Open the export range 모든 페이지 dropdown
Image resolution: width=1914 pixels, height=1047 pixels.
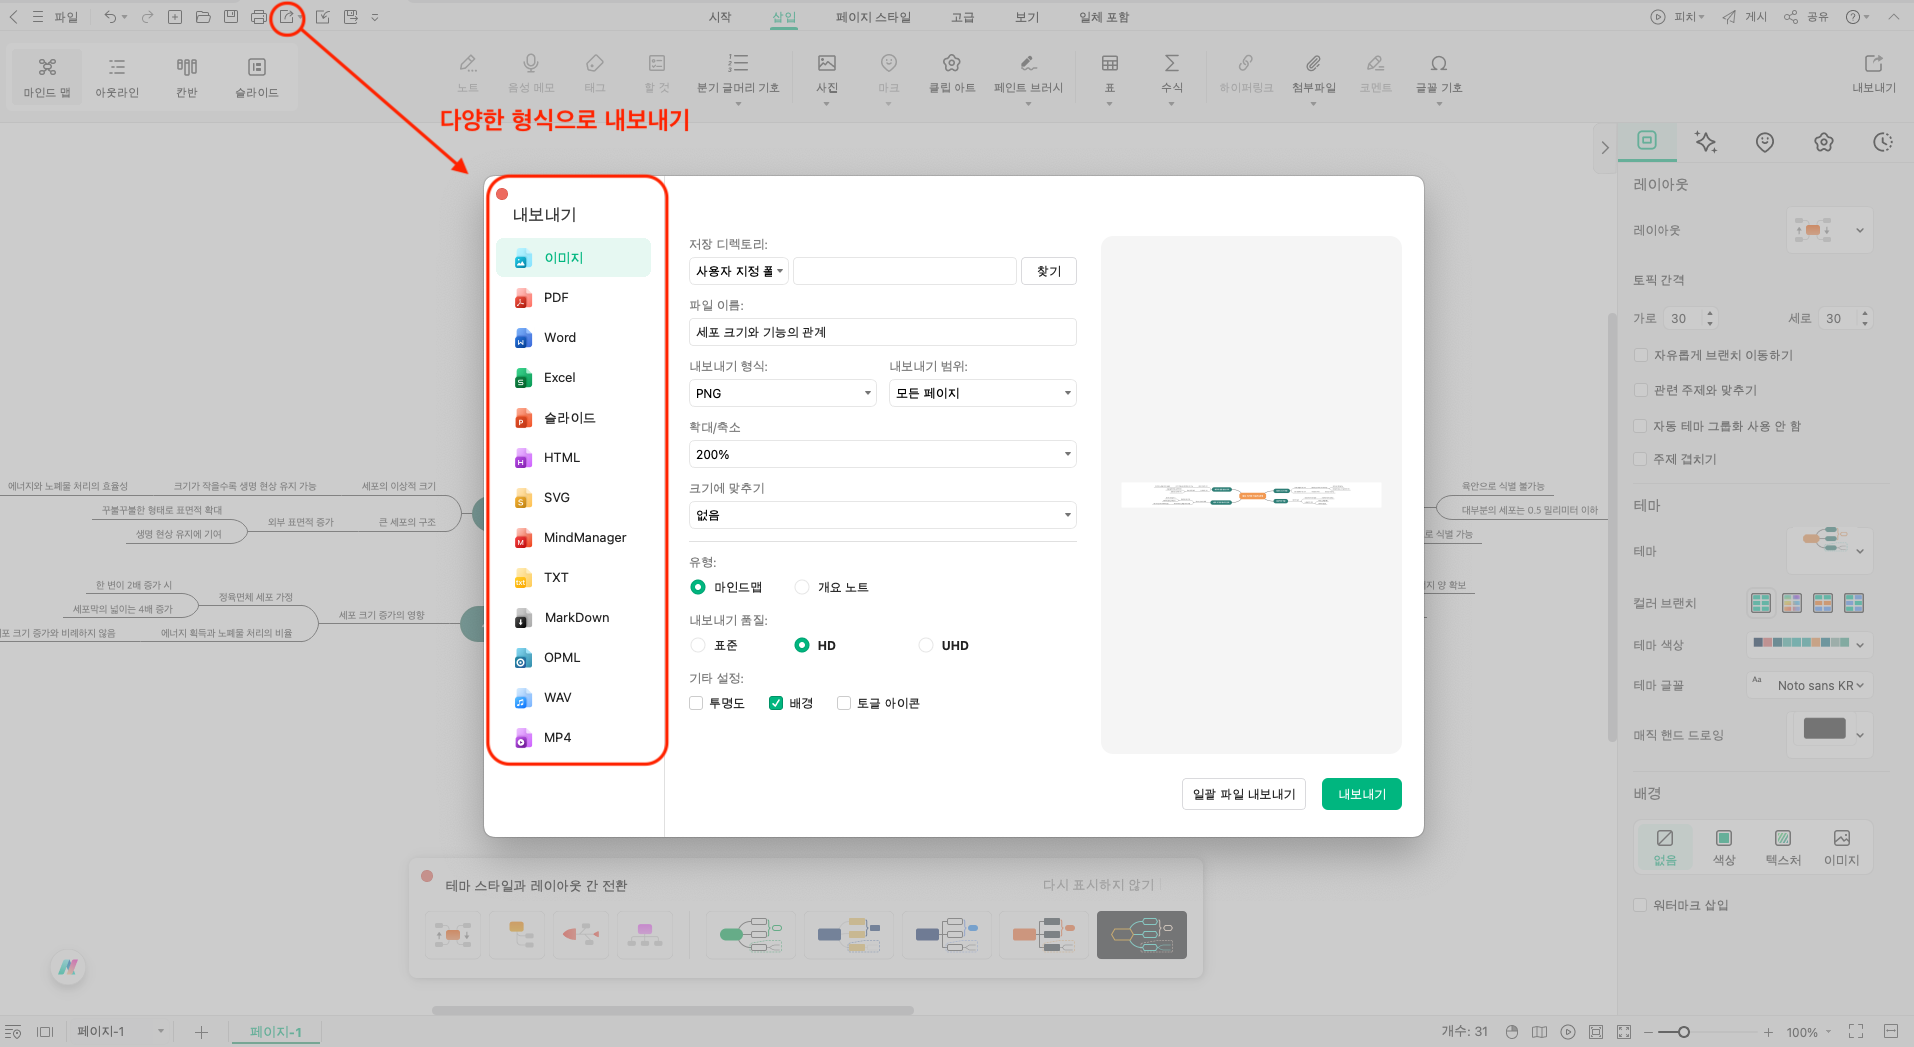point(982,393)
